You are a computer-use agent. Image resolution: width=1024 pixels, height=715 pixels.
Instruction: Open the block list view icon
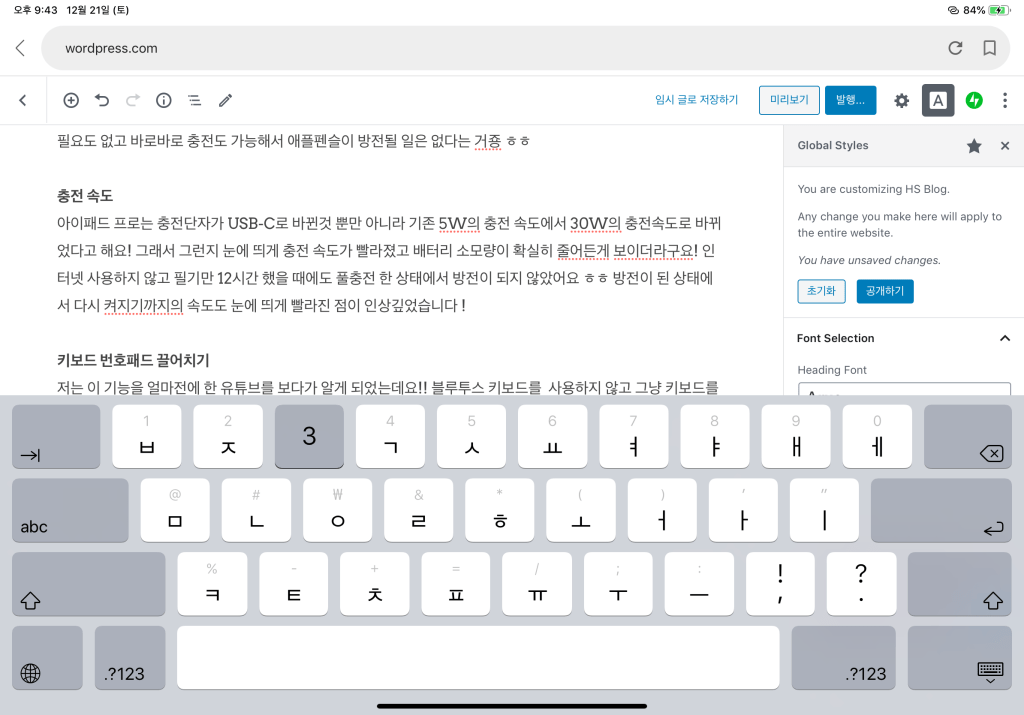(195, 100)
